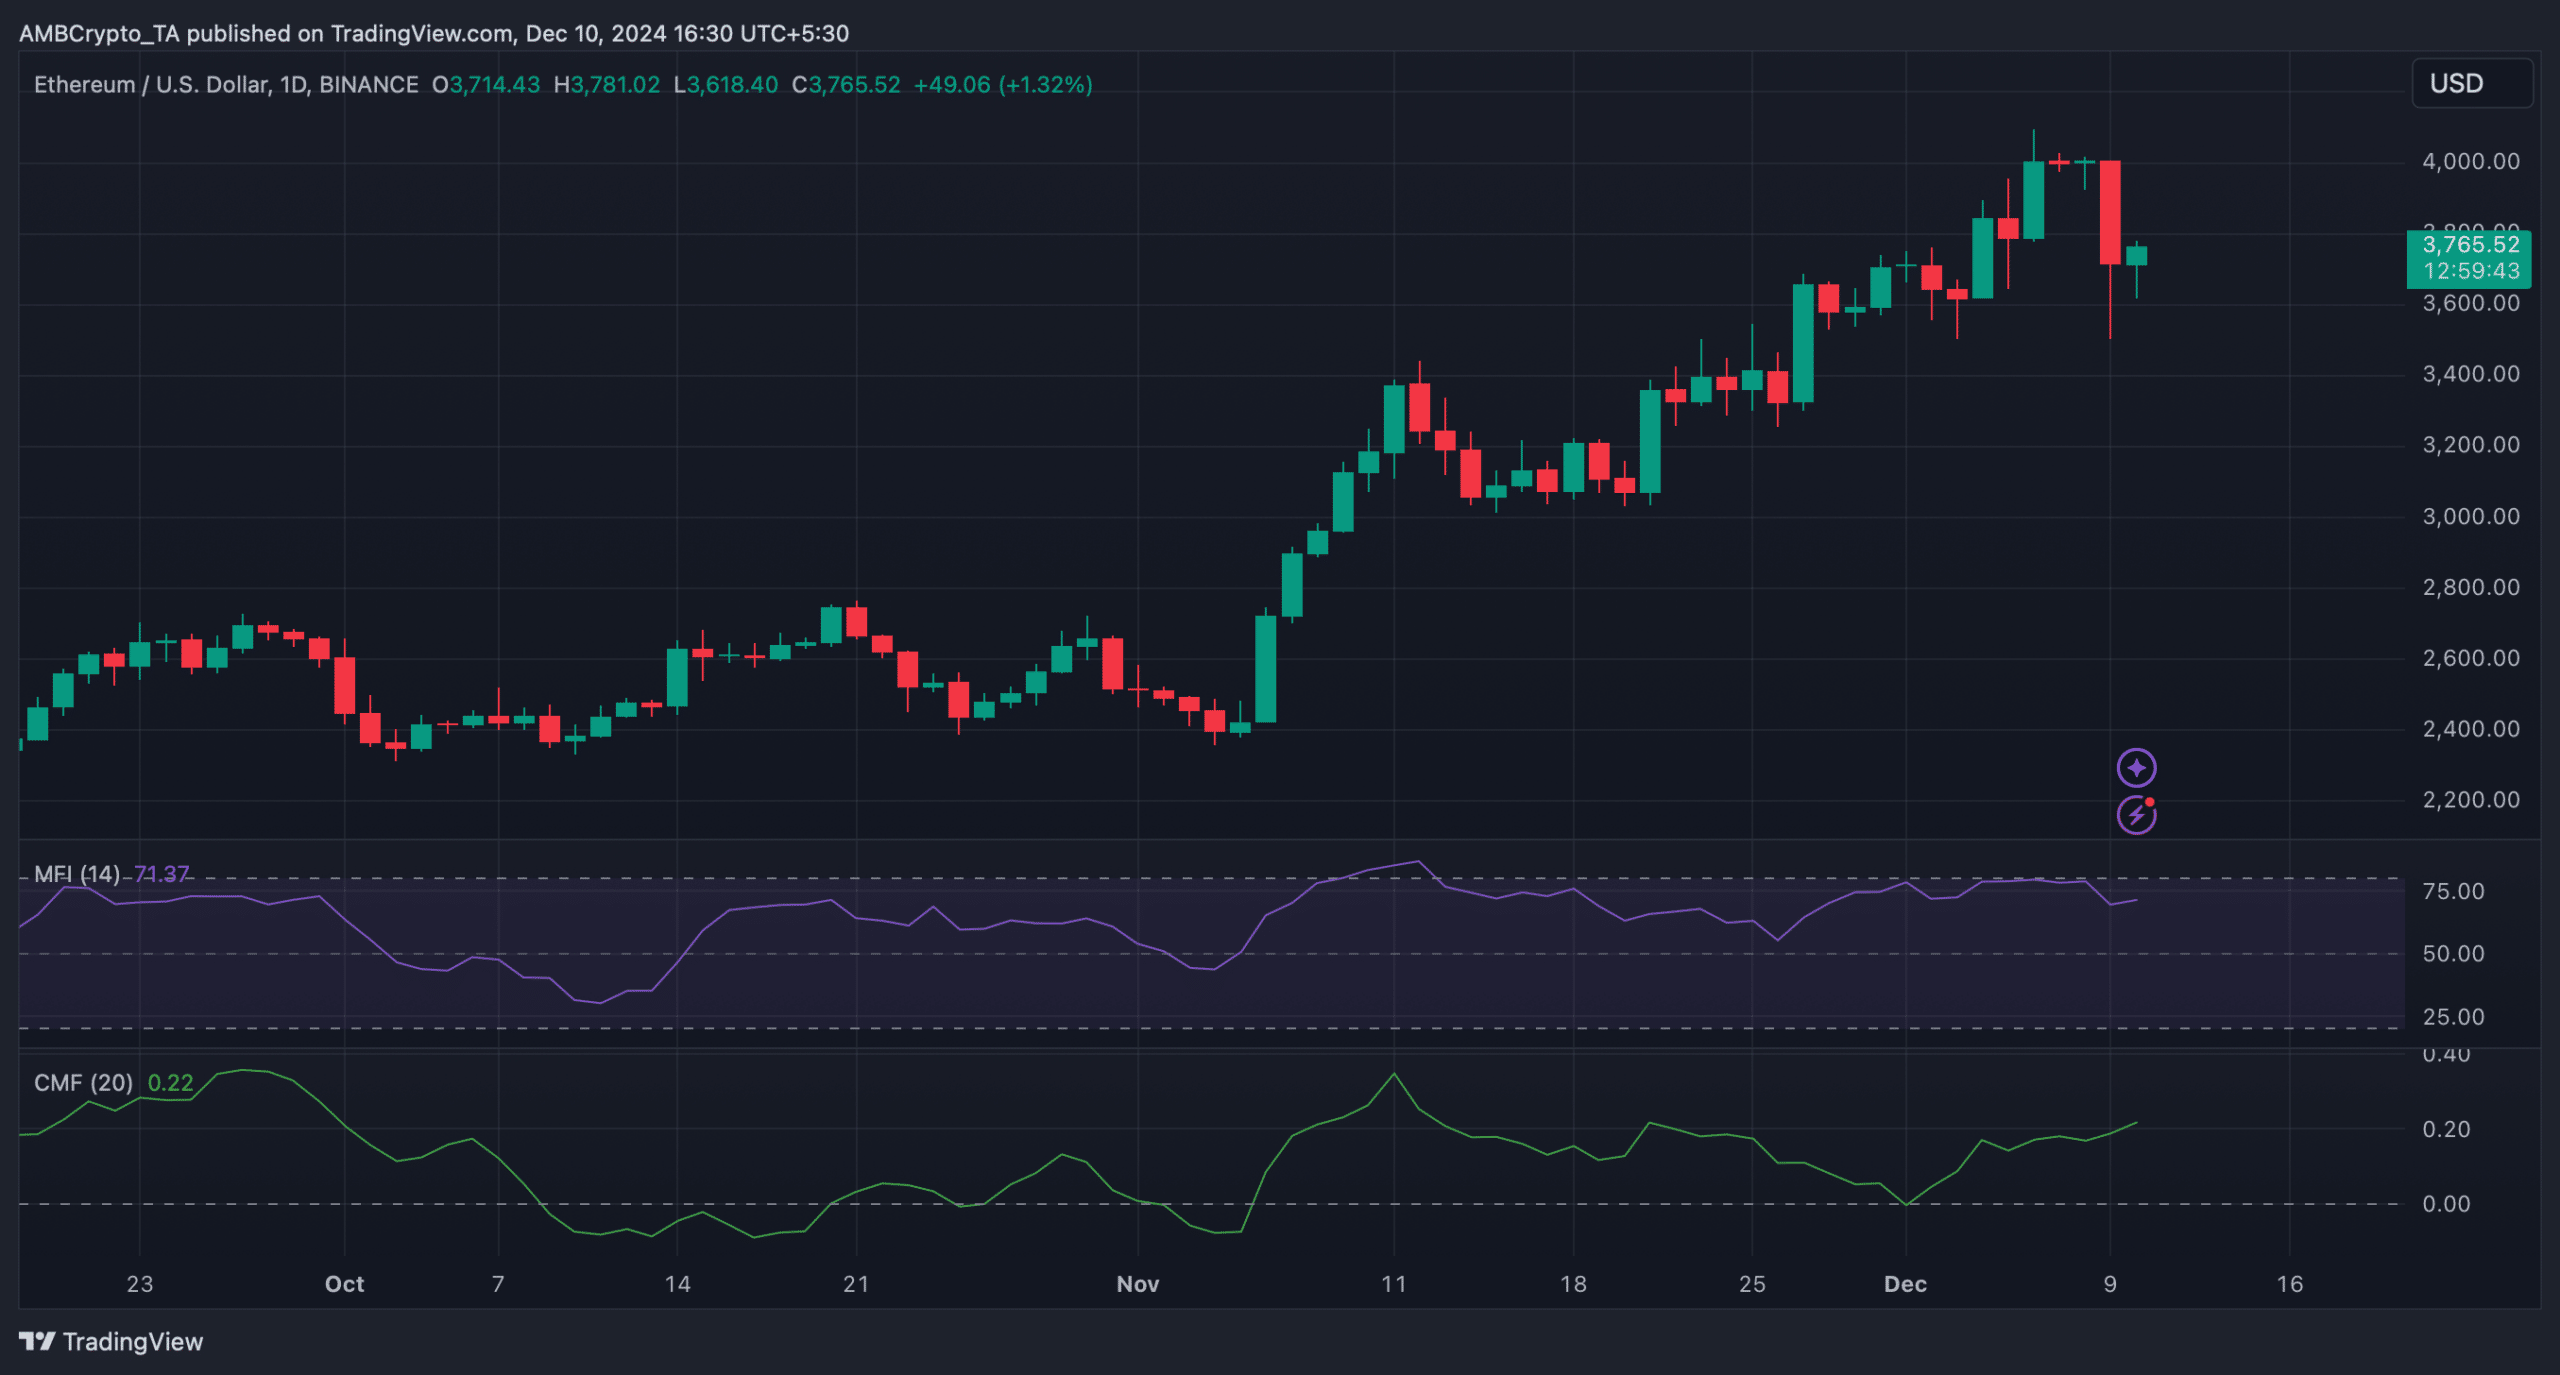Click the low price L3,618.40
Image resolution: width=2560 pixels, height=1375 pixels.
(x=726, y=85)
